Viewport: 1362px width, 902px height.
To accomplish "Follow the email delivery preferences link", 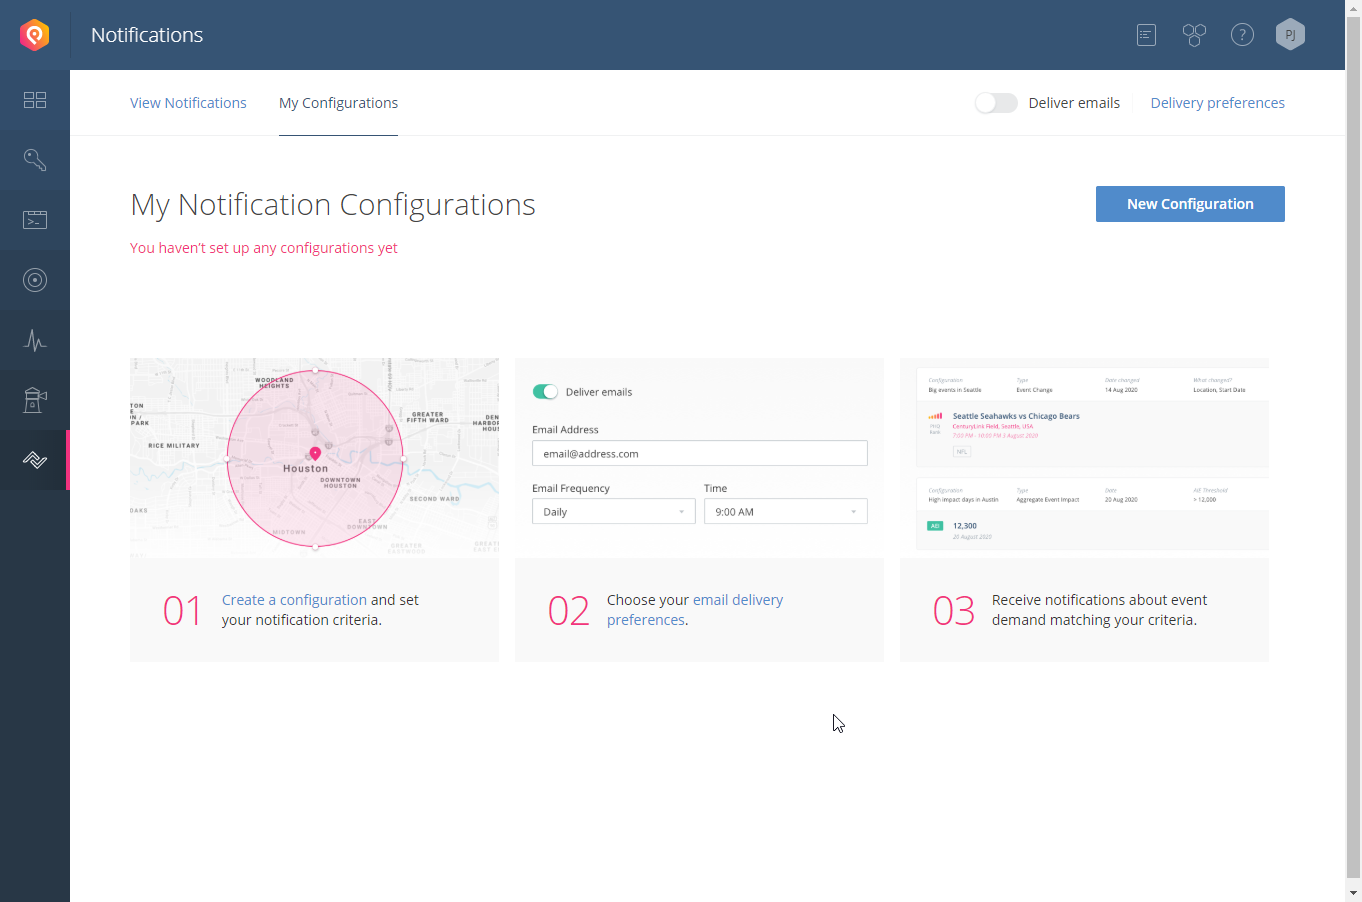I will pyautogui.click(x=695, y=610).
